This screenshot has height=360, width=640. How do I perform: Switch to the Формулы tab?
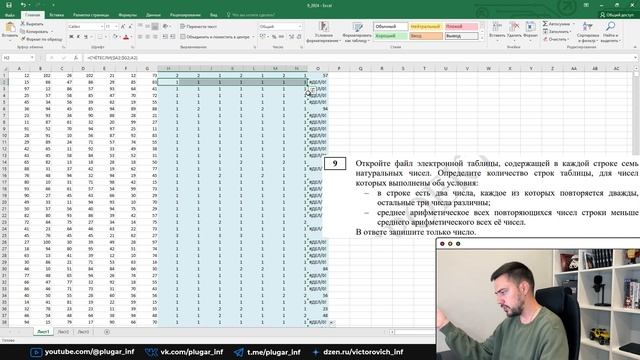(128, 15)
